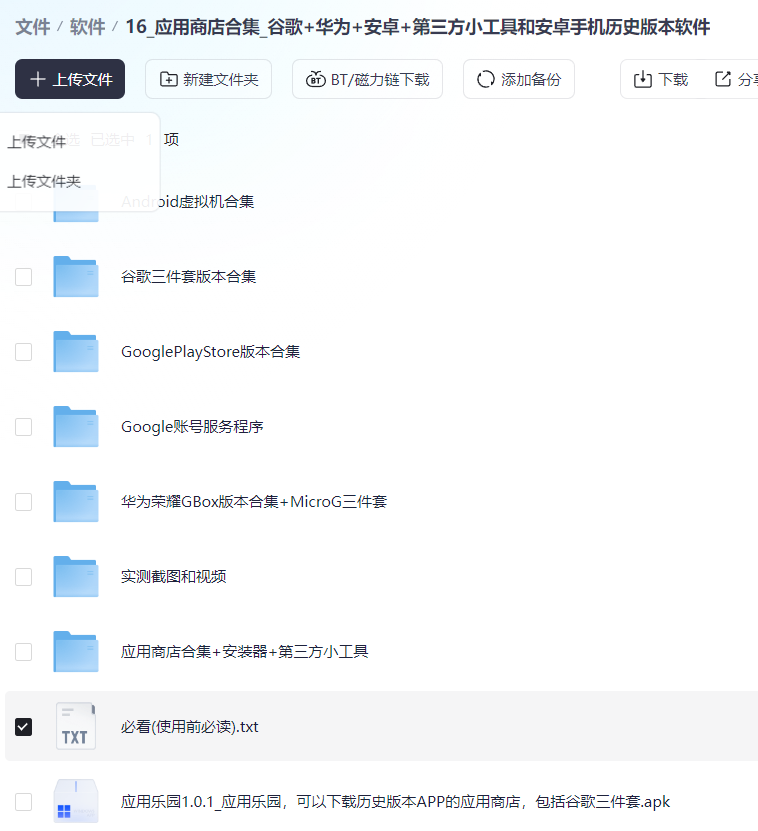Viewport: 758px width, 831px height.
Task: Check the box for Google账号服务程序
Action: tap(23, 427)
